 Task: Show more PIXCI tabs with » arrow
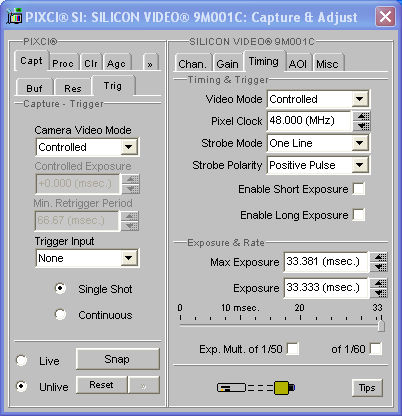(x=150, y=64)
